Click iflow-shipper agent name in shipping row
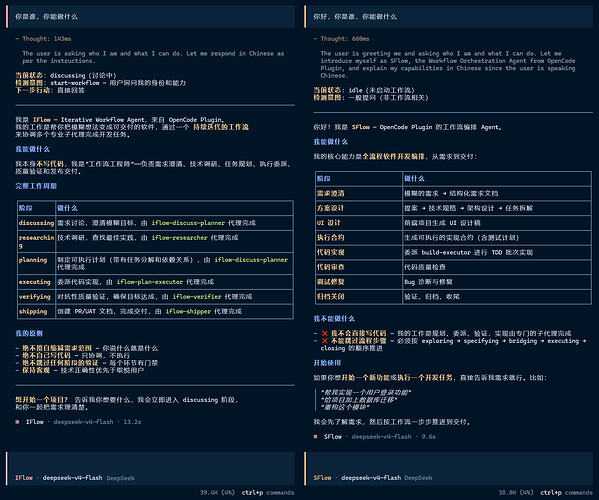The height and width of the screenshot is (500, 599). click(x=188, y=311)
